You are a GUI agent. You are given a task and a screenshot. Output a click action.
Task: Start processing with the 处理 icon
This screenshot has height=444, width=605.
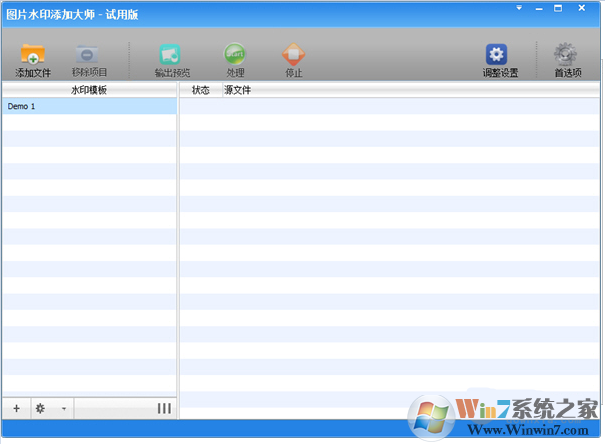point(235,56)
